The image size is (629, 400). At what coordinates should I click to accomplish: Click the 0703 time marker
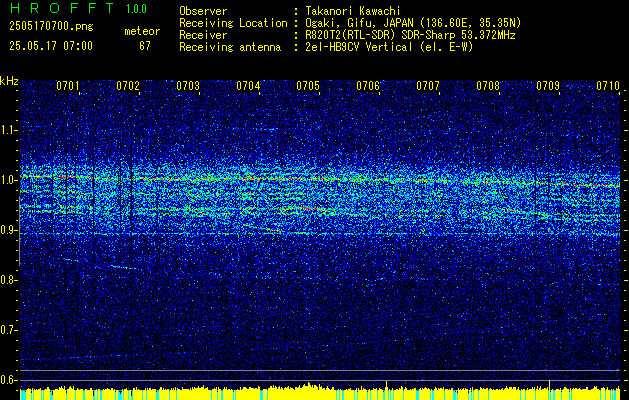pos(188,86)
